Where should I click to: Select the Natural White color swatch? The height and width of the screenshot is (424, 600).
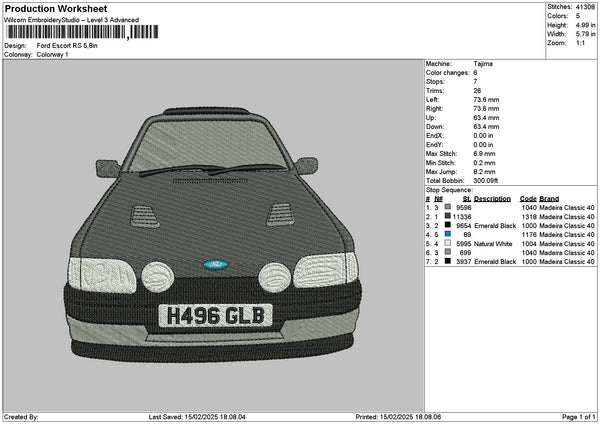[x=446, y=243]
